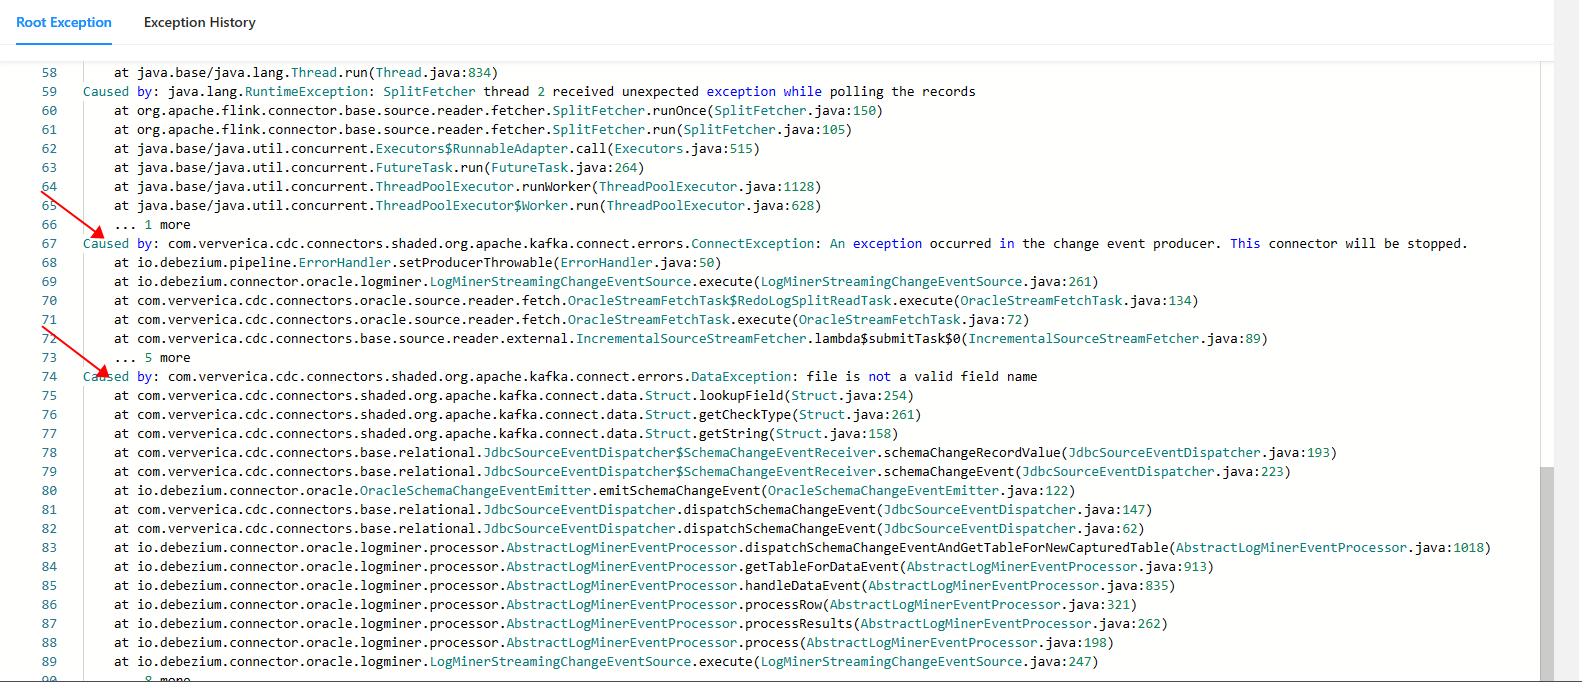This screenshot has height=682, width=1582.
Task: Click 'JdbcSourceEventDispatcher.java:147' on line 81
Action: [1014, 509]
